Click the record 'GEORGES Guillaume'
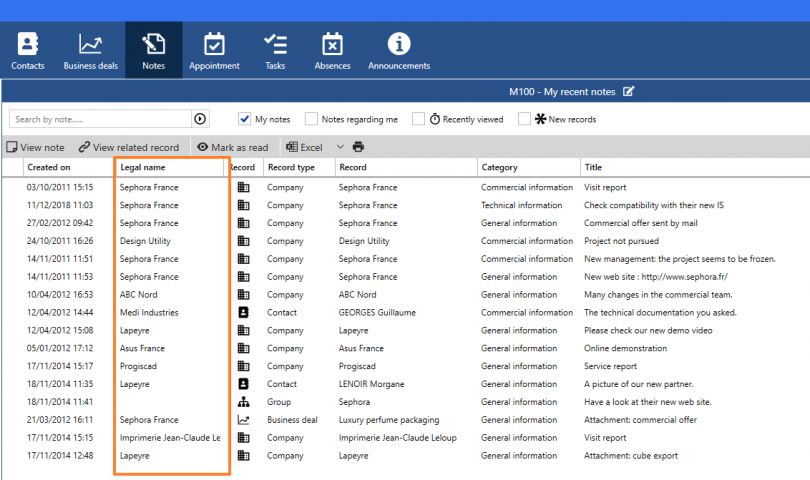The image size is (810, 480). [x=377, y=312]
